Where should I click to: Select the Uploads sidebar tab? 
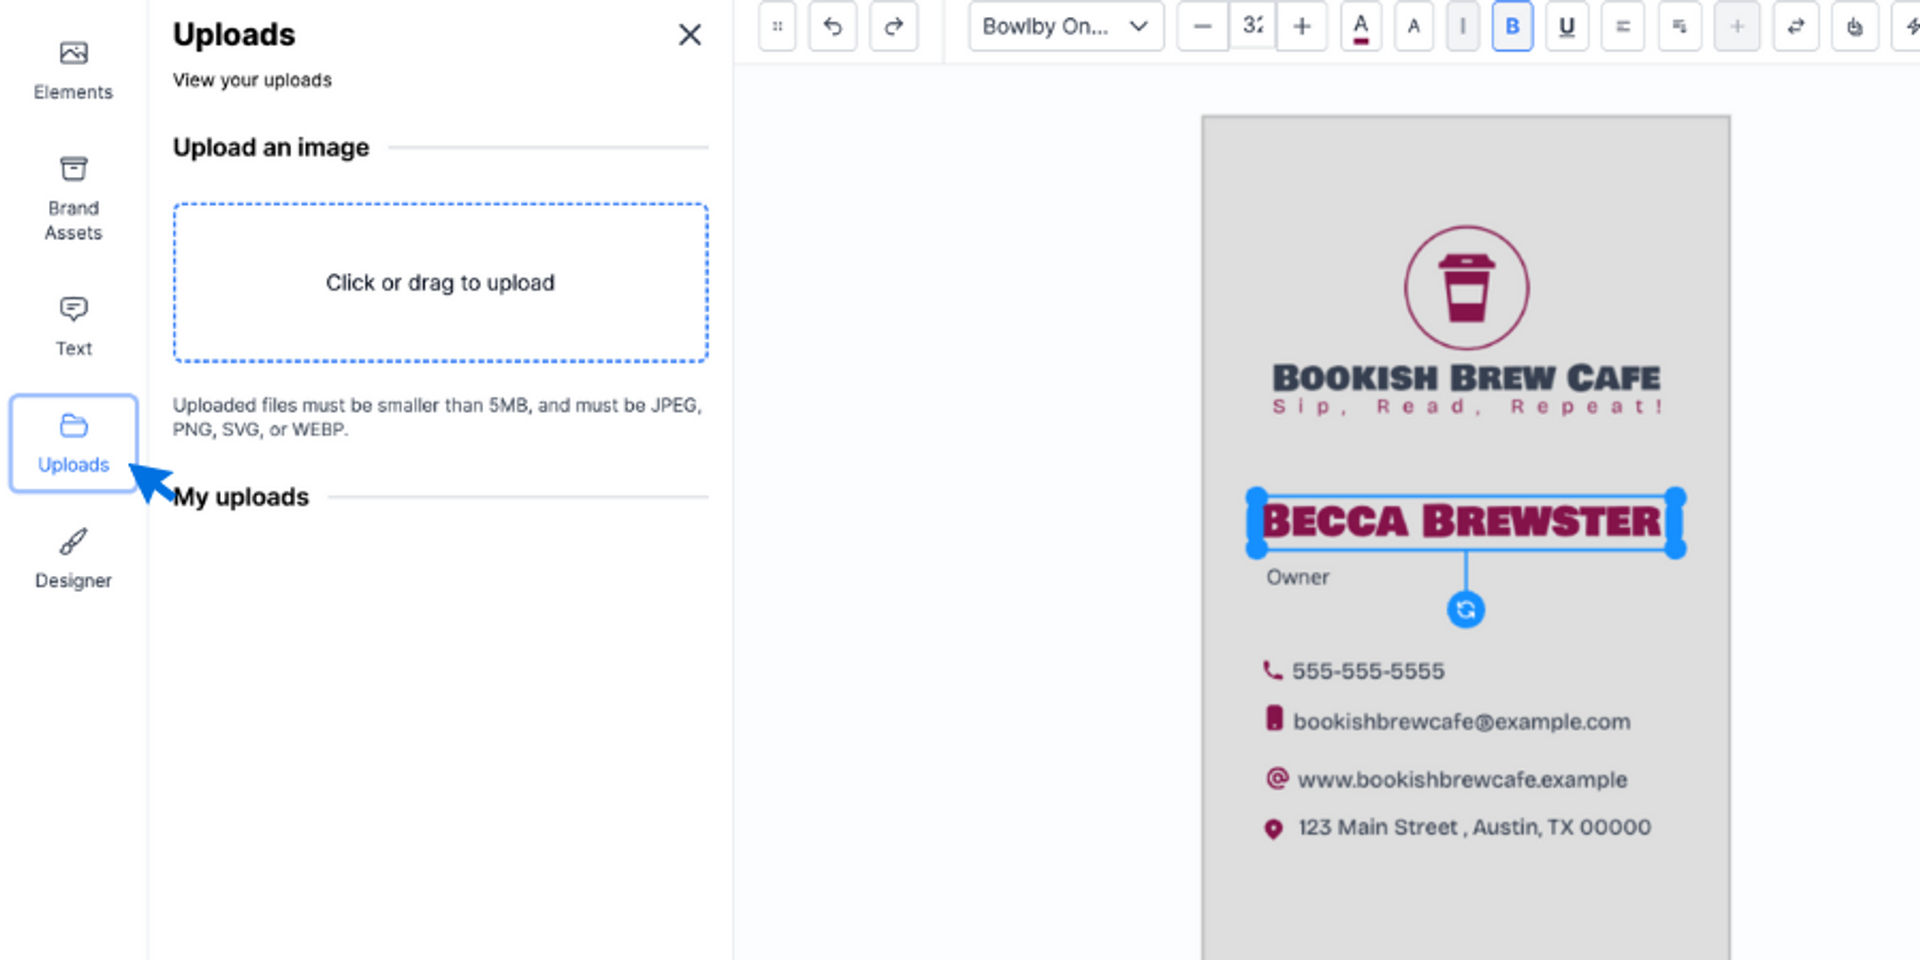point(73,443)
